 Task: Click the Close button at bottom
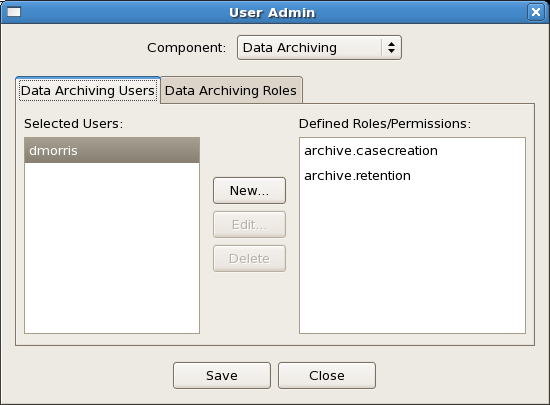click(x=327, y=376)
